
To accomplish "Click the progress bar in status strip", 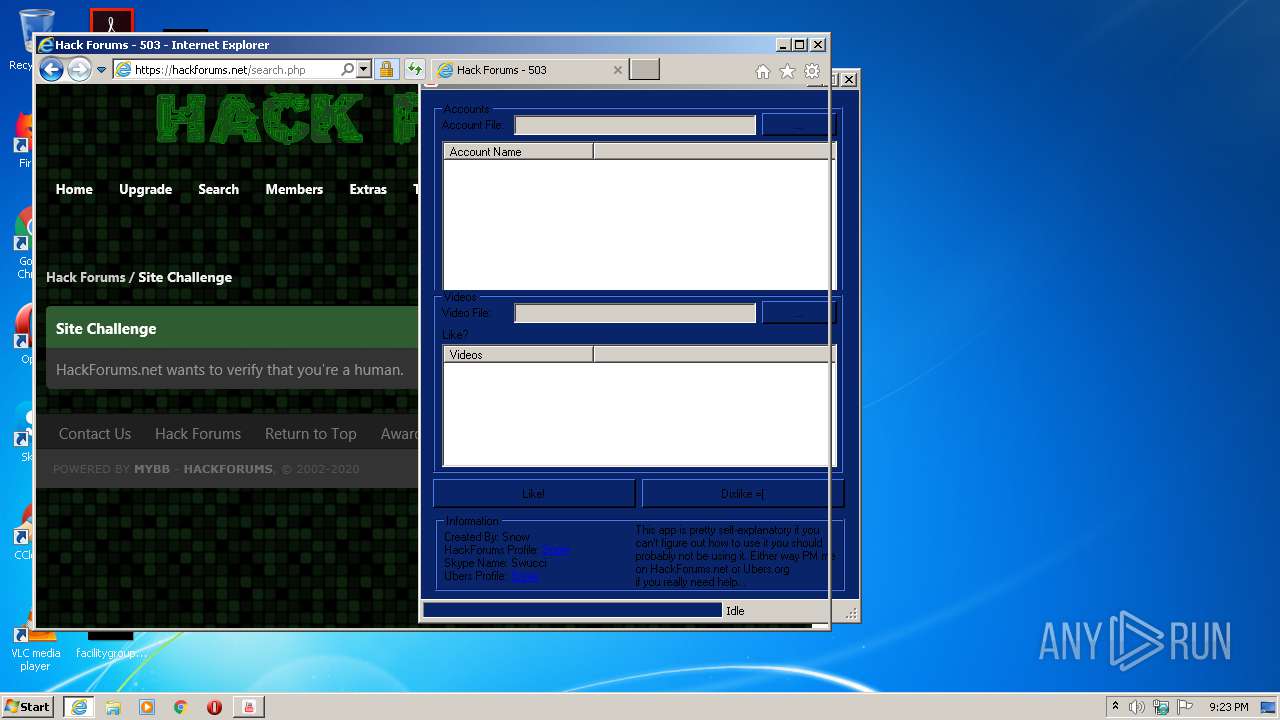I will pyautogui.click(x=572, y=610).
